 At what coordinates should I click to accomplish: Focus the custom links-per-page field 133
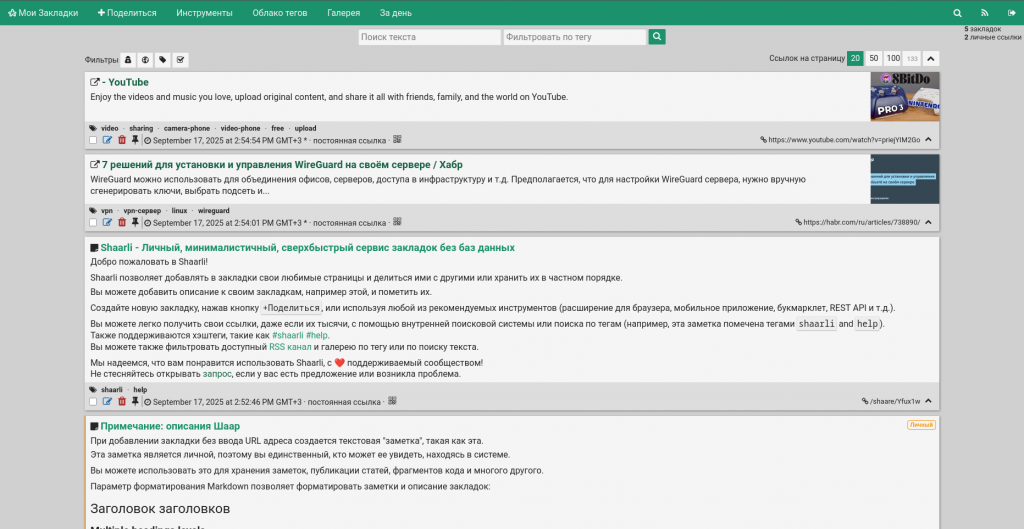912,59
